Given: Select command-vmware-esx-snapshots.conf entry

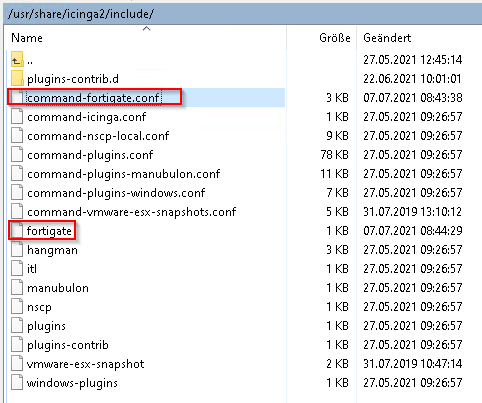Looking at the screenshot, I should point(132,212).
